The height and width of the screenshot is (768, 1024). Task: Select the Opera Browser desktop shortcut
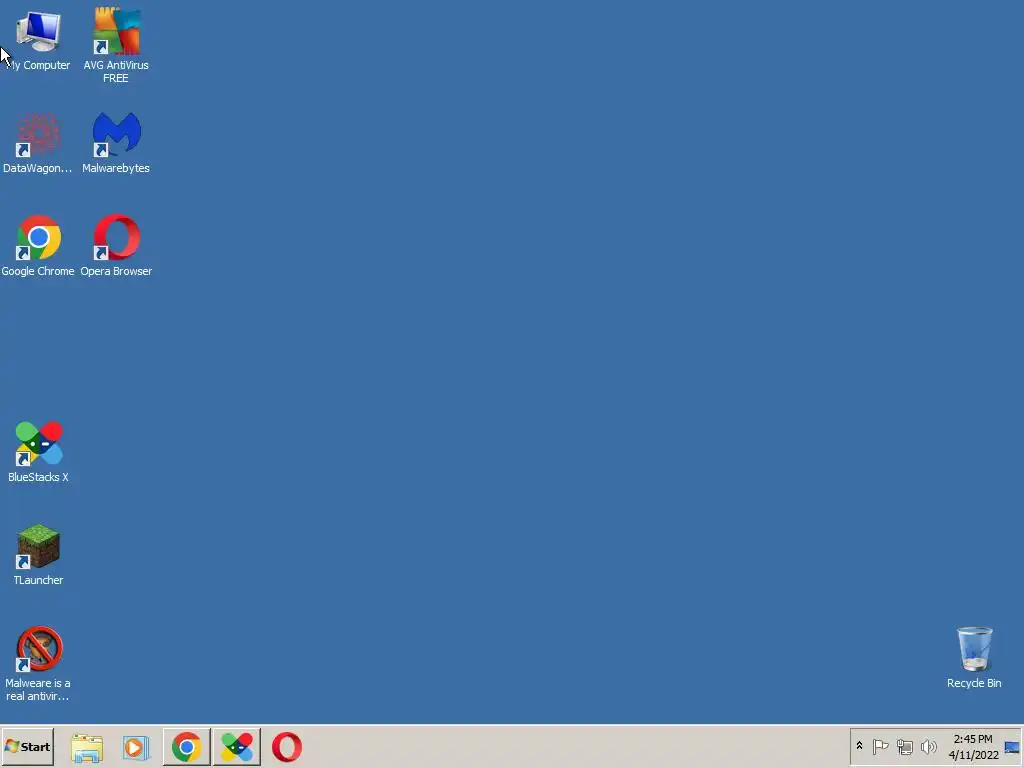[x=116, y=246]
